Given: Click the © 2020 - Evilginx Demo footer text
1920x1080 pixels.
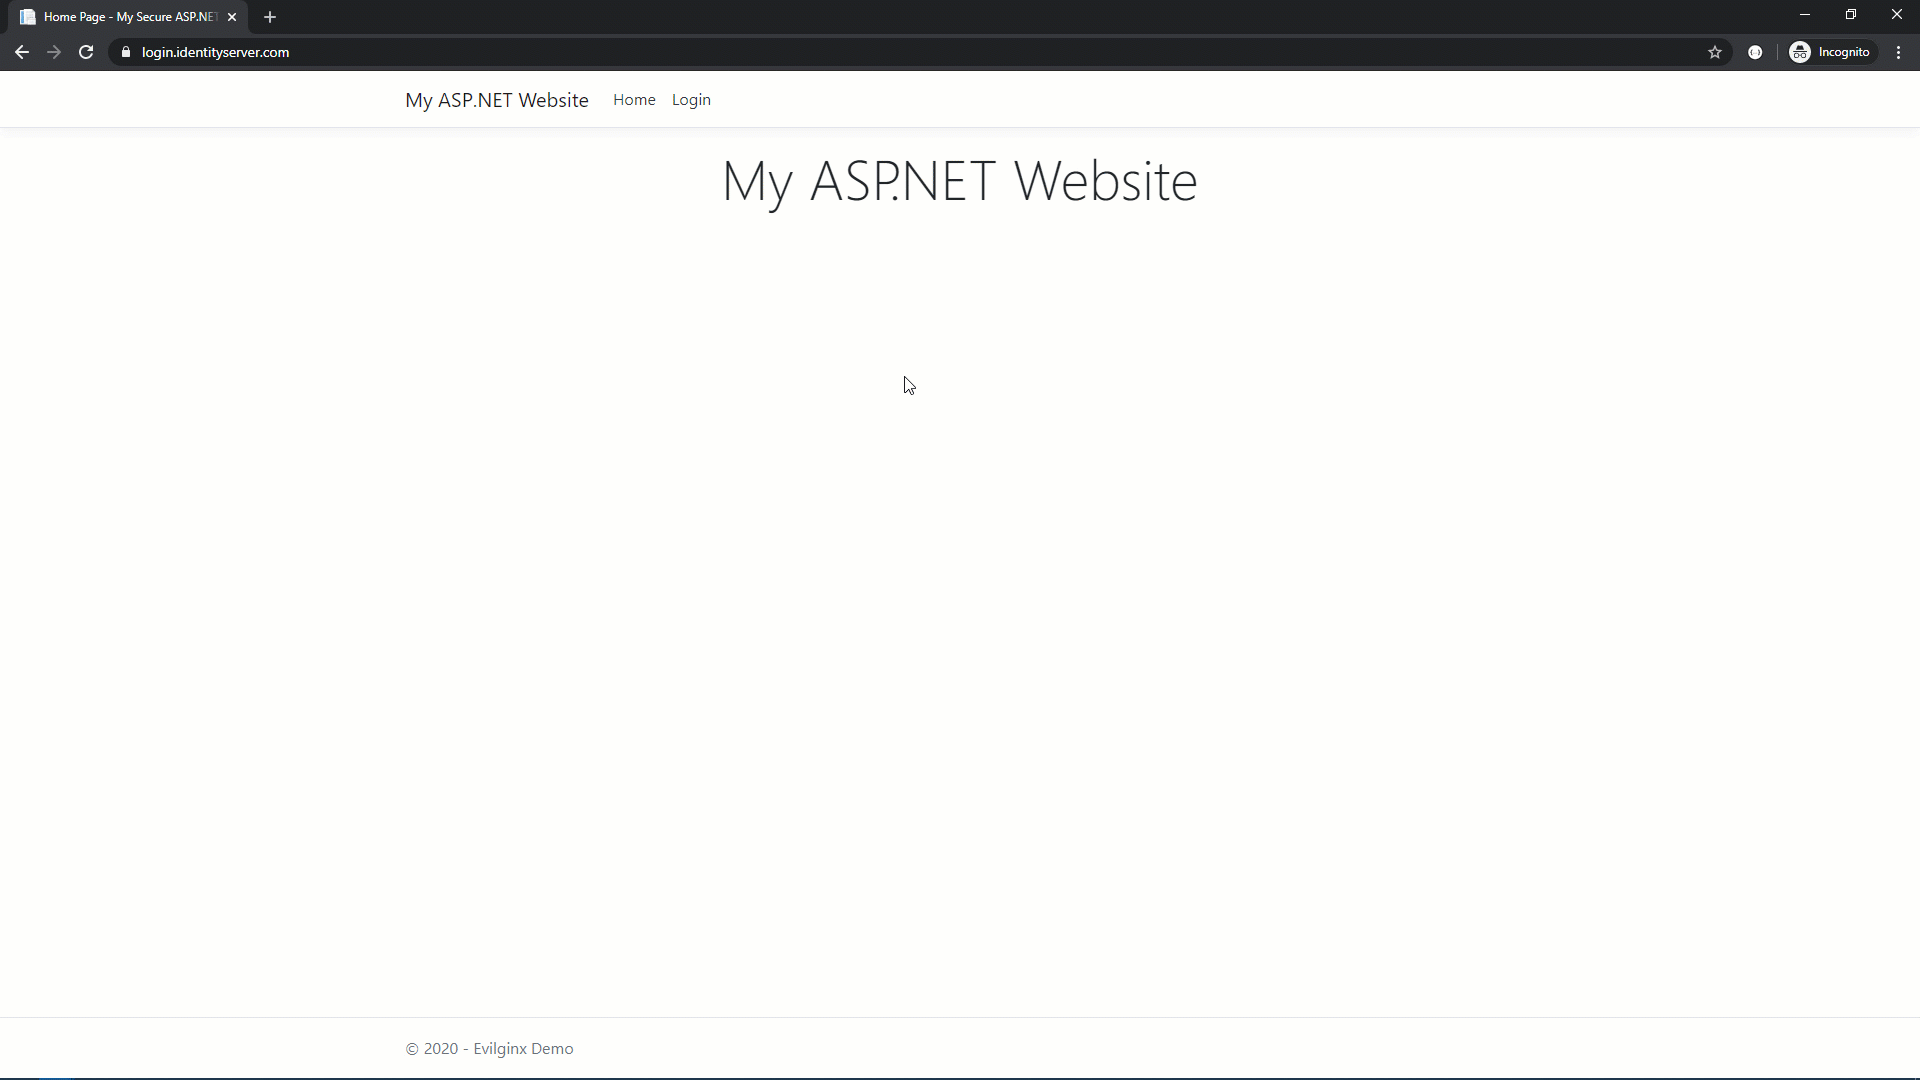Looking at the screenshot, I should 489,1048.
